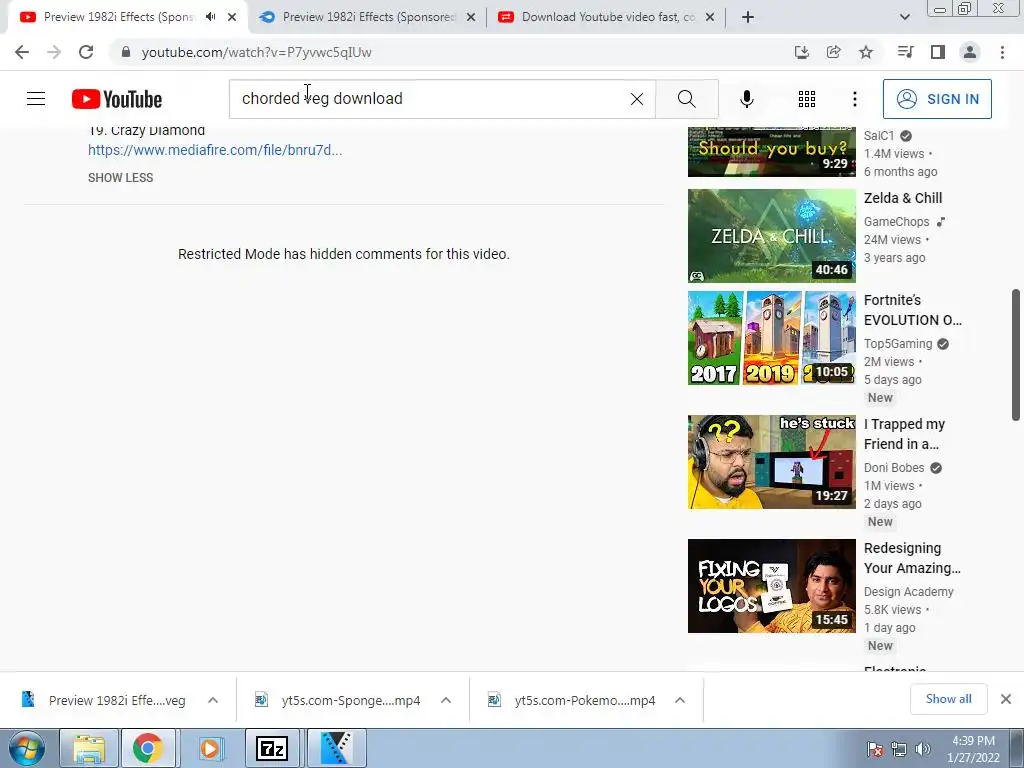Open the Doni Bobes channel name
The height and width of the screenshot is (768, 1024).
[893, 468]
